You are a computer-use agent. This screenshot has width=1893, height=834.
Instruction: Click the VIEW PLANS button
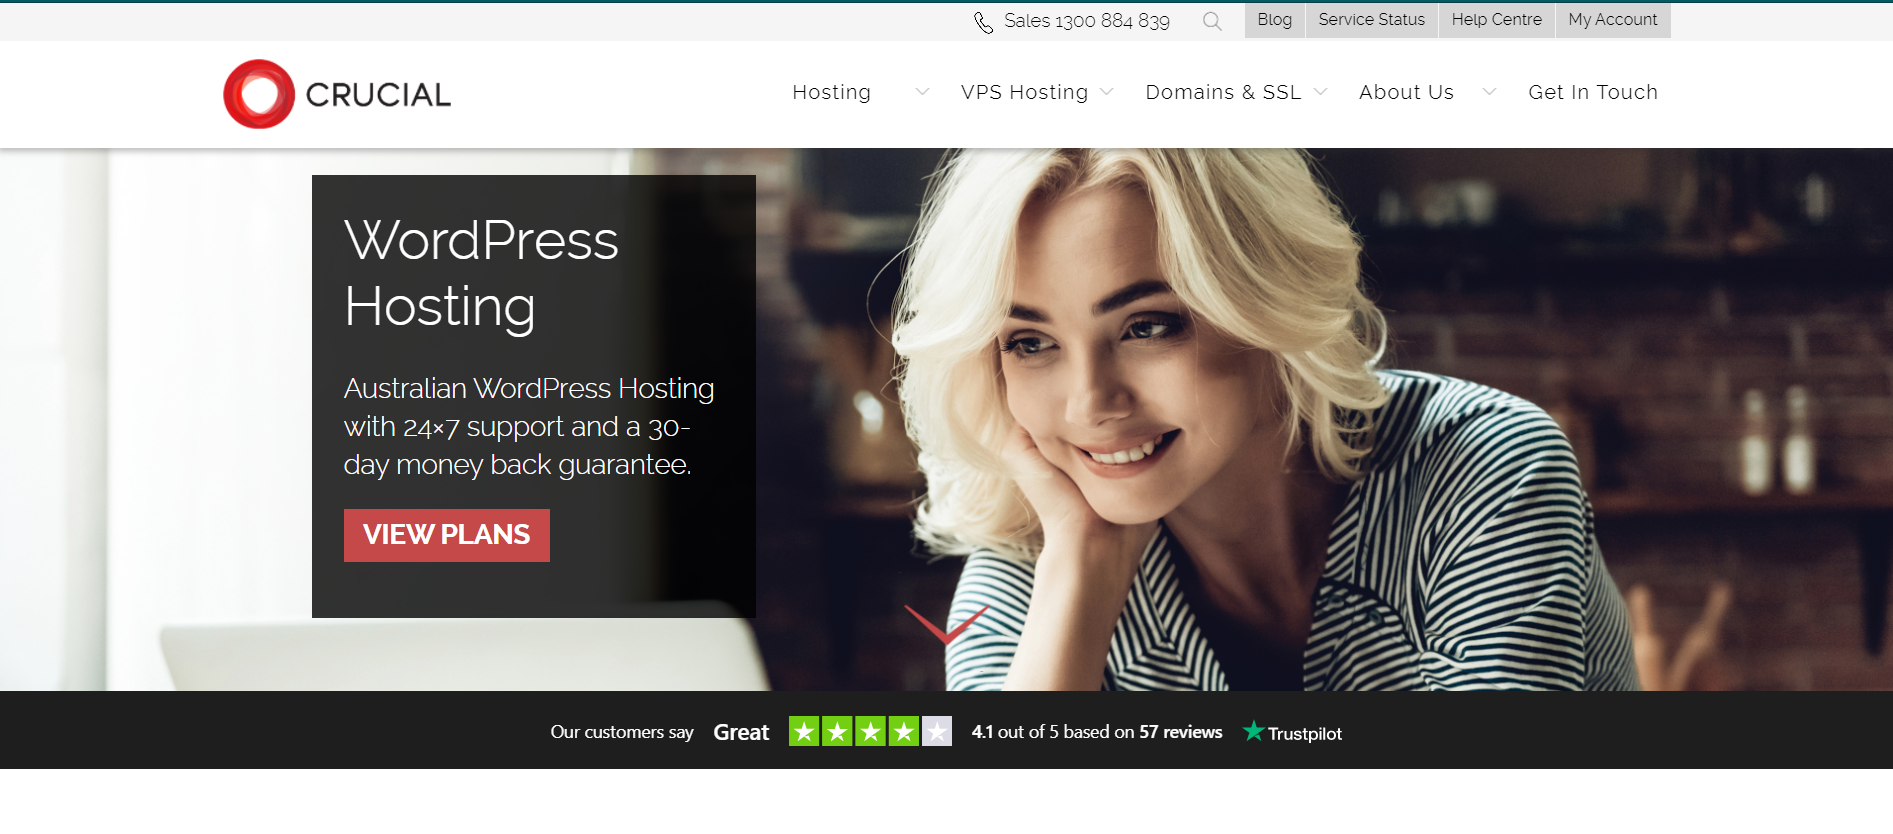(x=446, y=535)
